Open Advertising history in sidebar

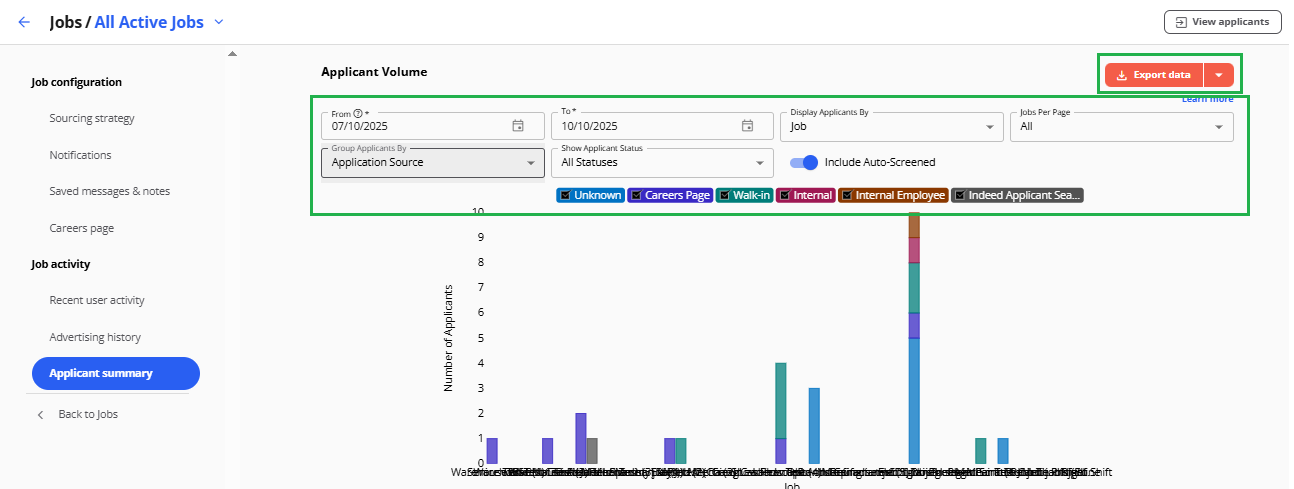[95, 337]
